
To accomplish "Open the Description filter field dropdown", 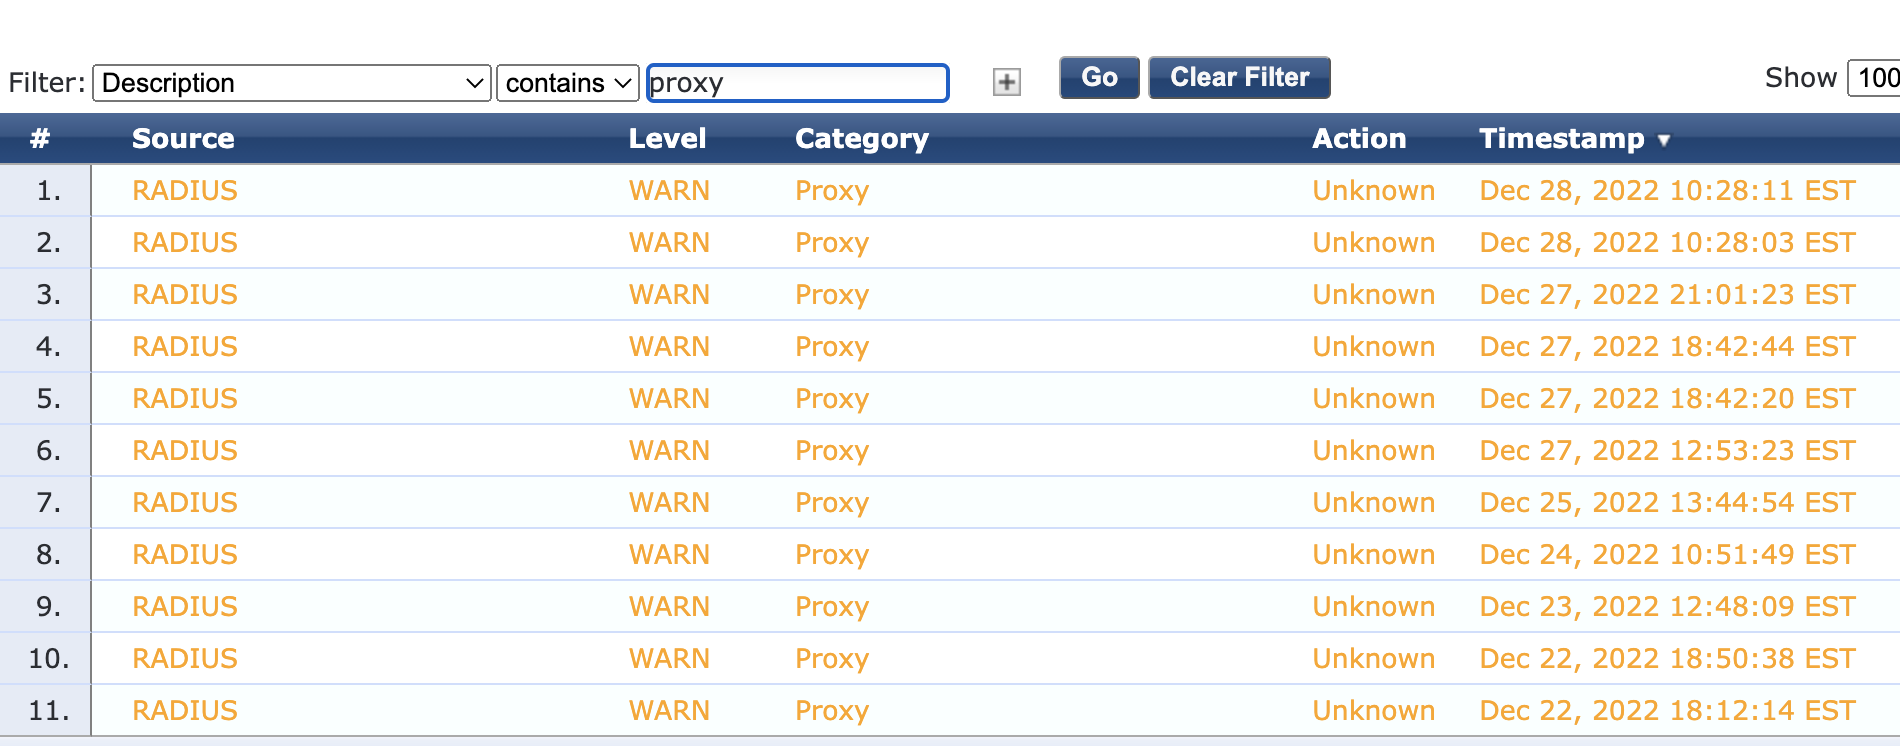I will coord(290,83).
